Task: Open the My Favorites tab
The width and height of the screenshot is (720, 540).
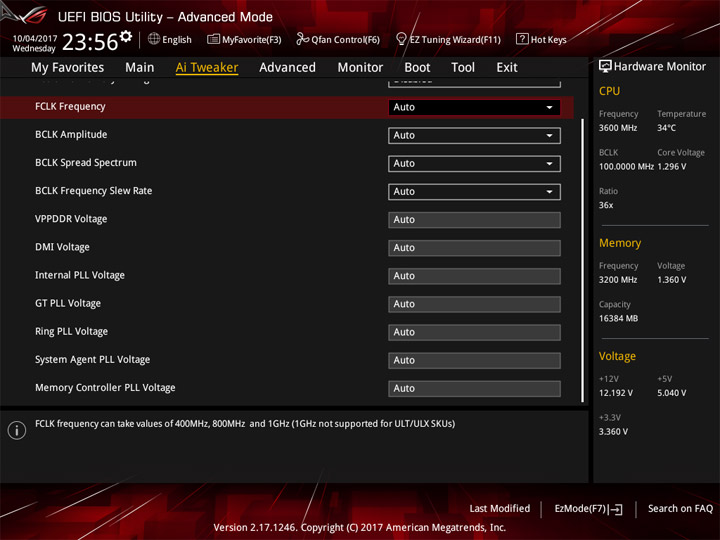Action: [68, 68]
